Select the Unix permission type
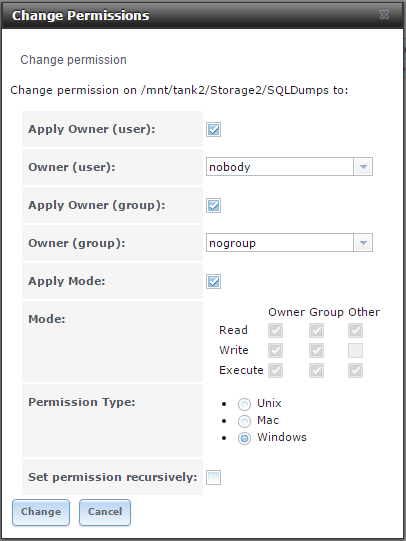 244,404
